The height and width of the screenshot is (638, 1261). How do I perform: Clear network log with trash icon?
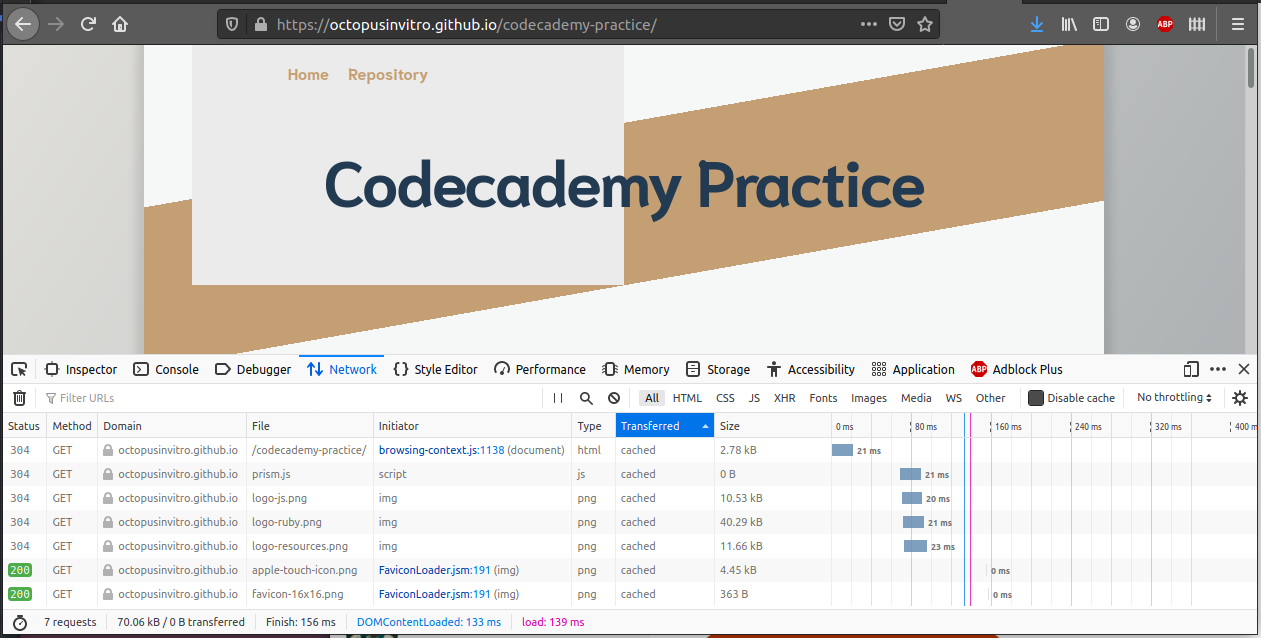pyautogui.click(x=19, y=398)
